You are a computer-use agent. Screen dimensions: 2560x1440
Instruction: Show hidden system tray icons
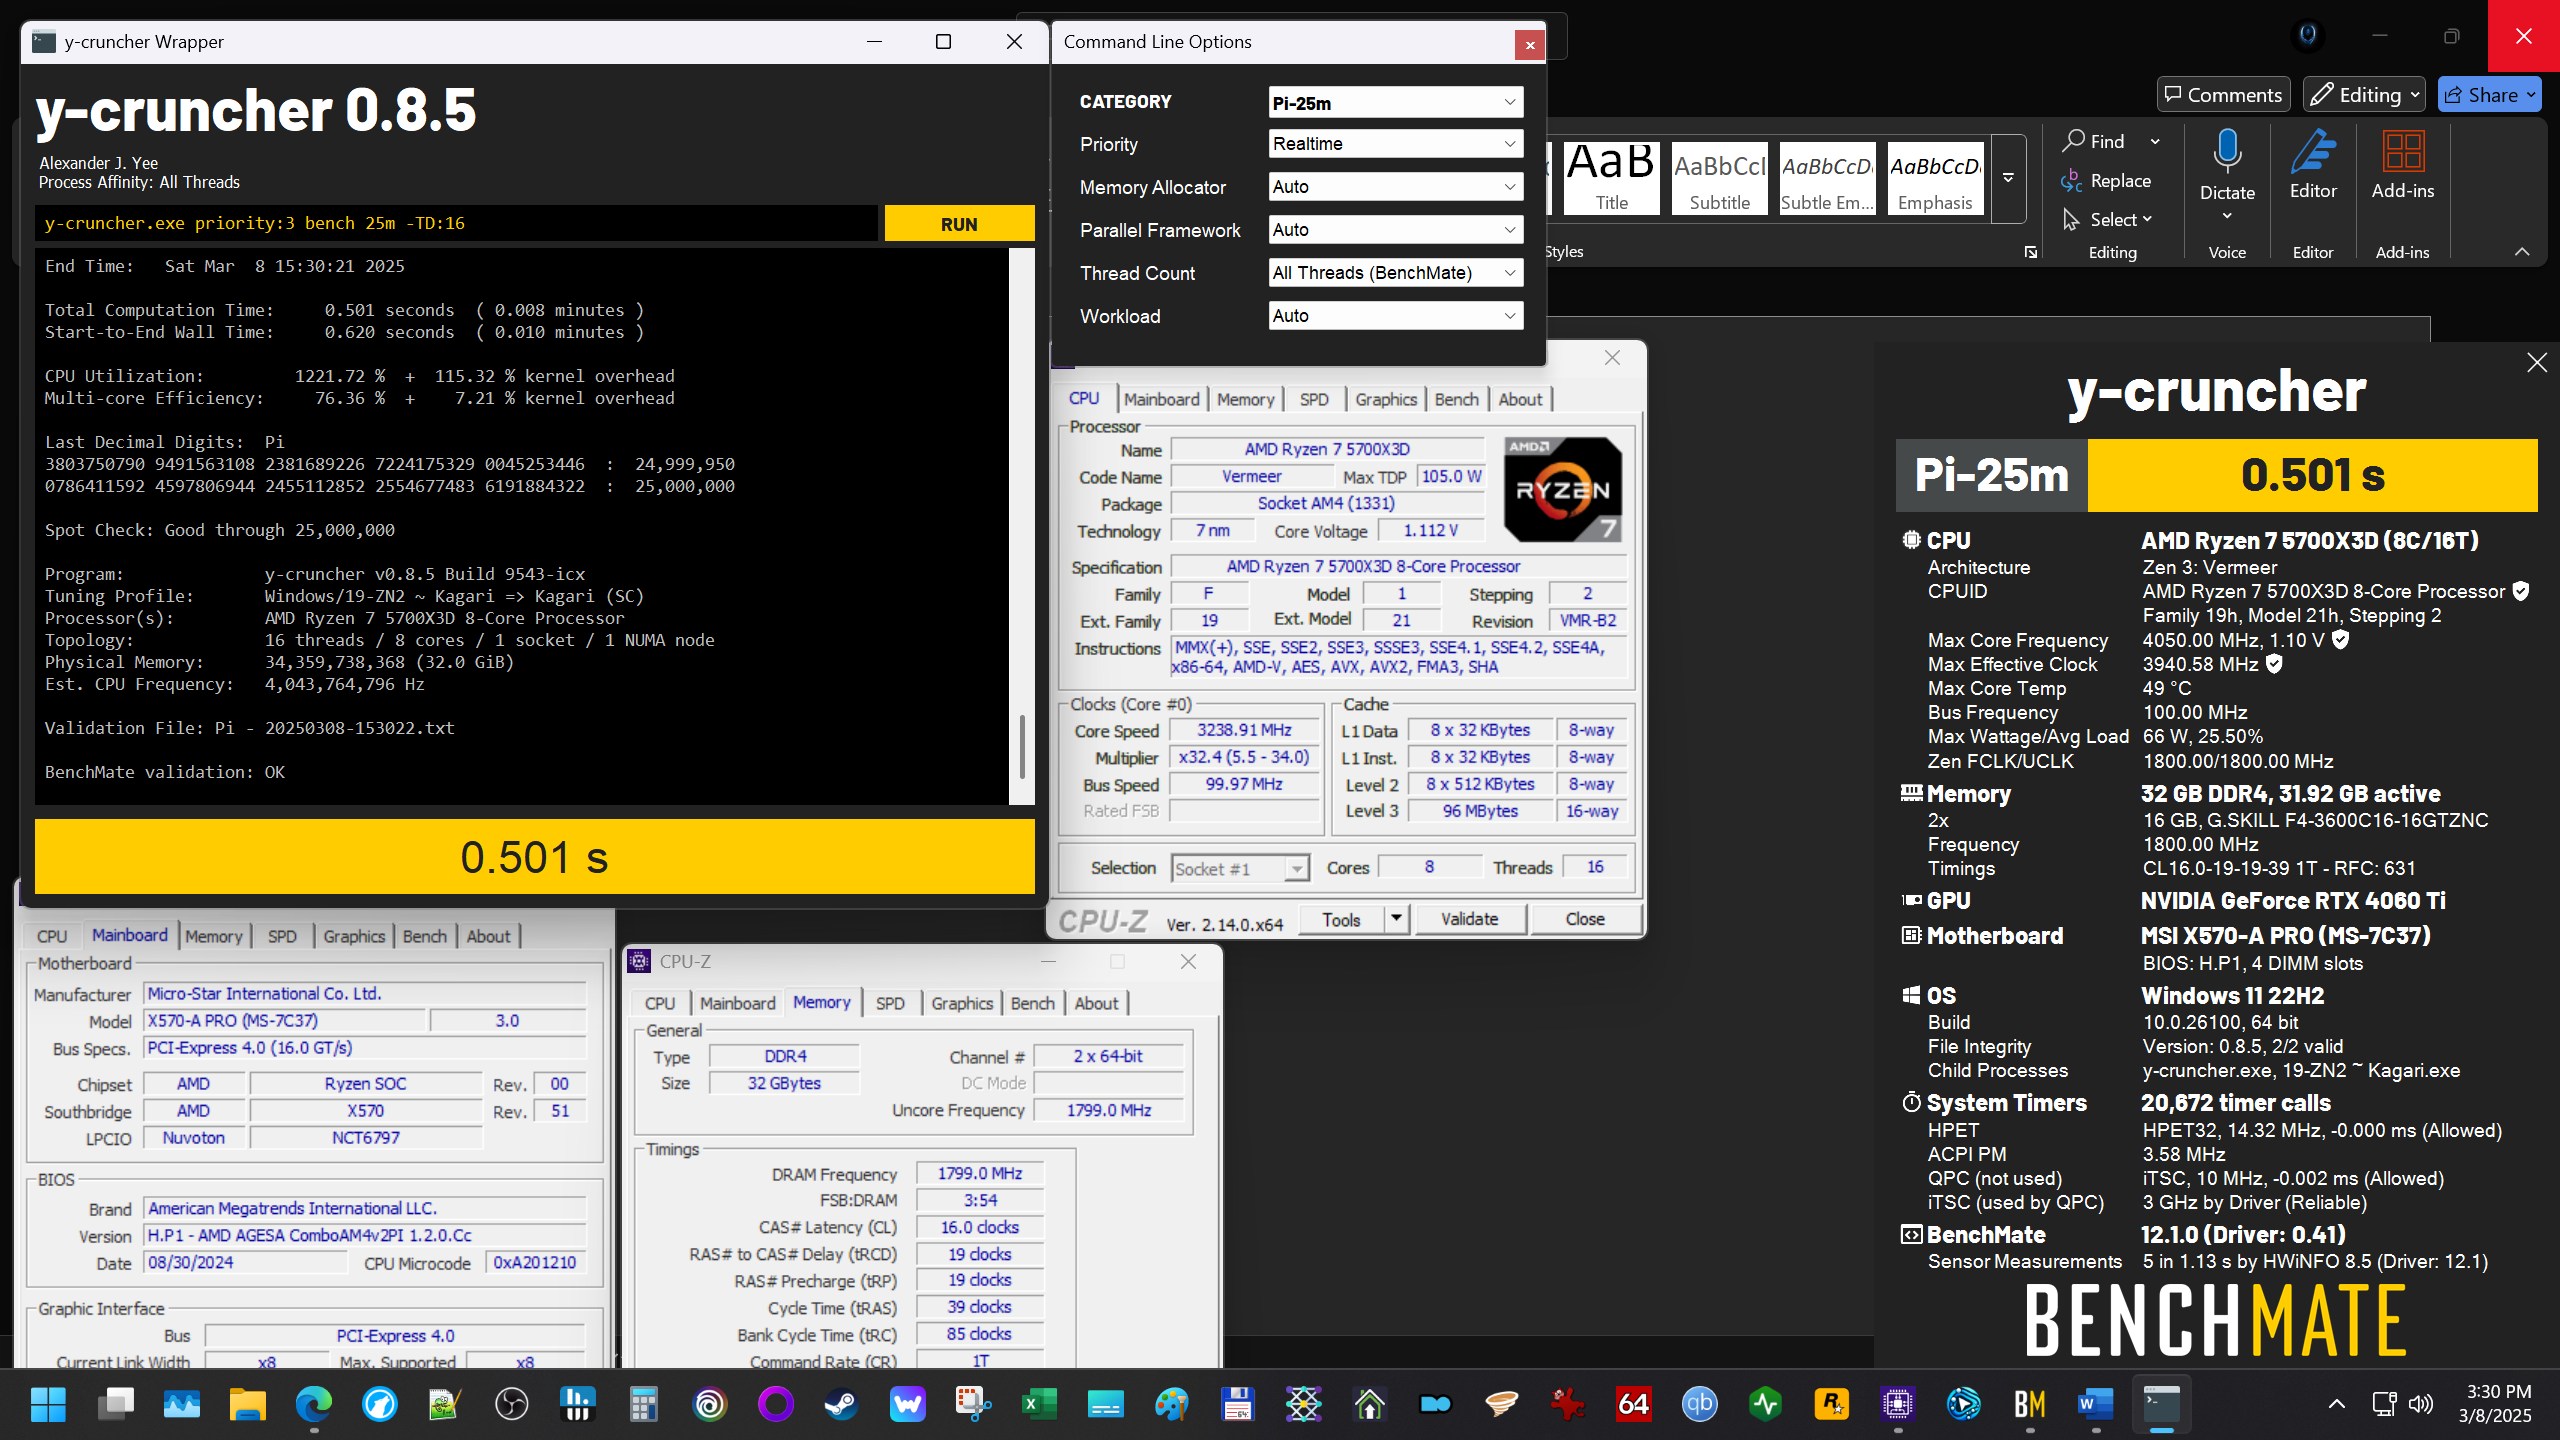pyautogui.click(x=2337, y=1405)
